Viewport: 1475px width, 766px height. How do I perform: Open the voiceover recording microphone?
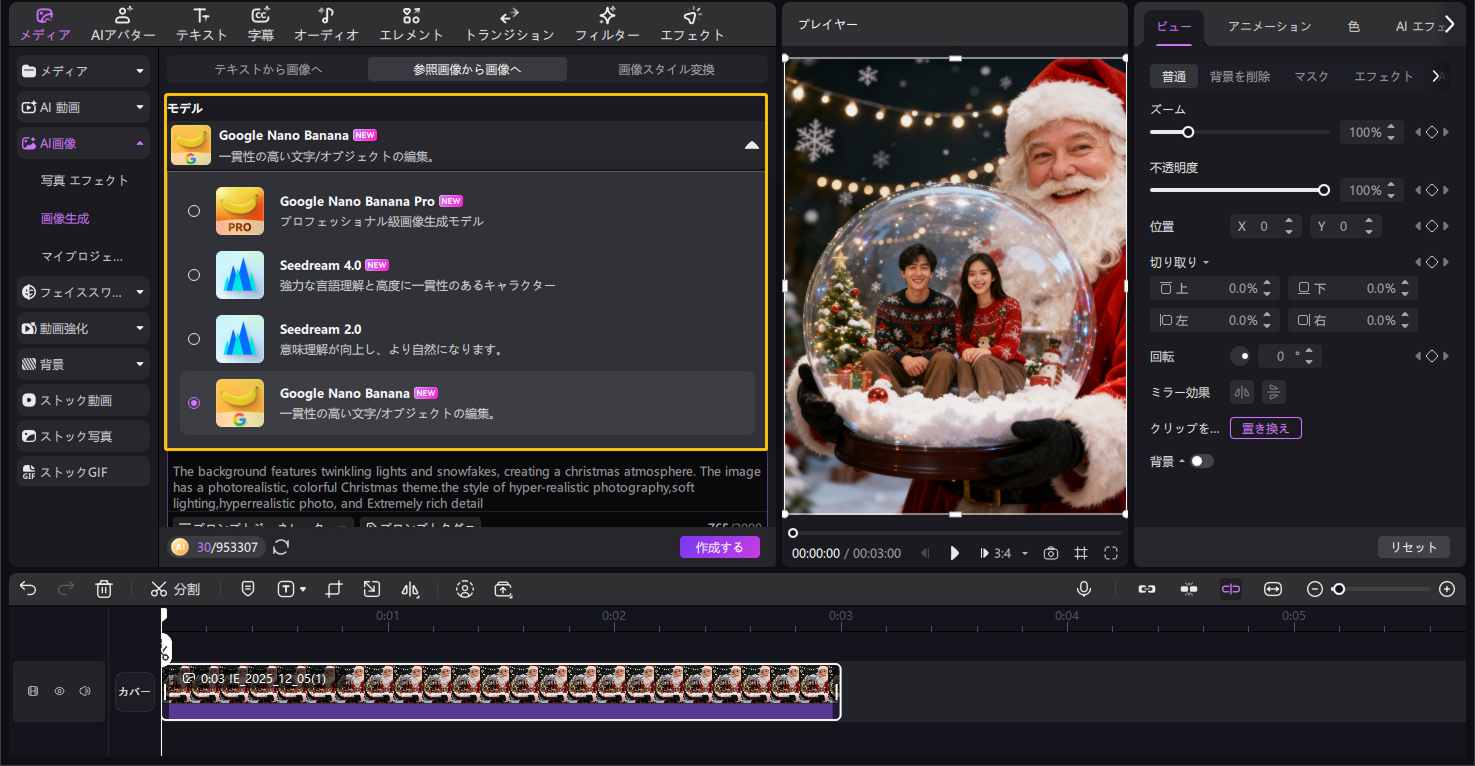click(1084, 589)
